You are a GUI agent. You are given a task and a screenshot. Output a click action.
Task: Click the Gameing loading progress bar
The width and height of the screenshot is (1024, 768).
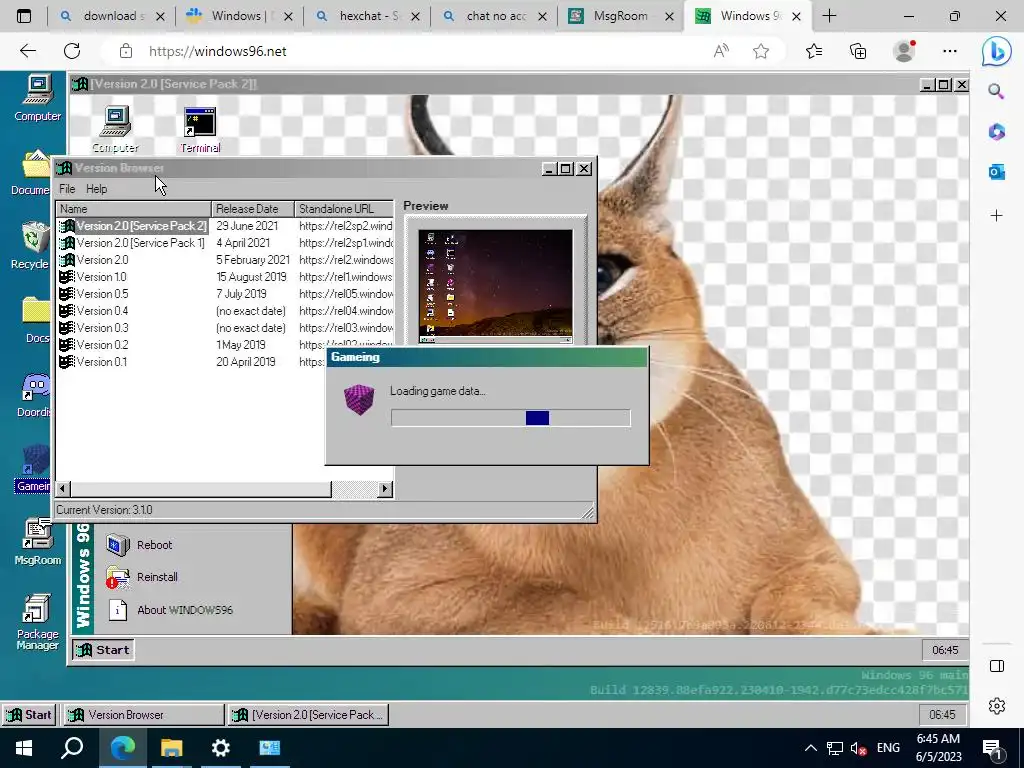[511, 418]
